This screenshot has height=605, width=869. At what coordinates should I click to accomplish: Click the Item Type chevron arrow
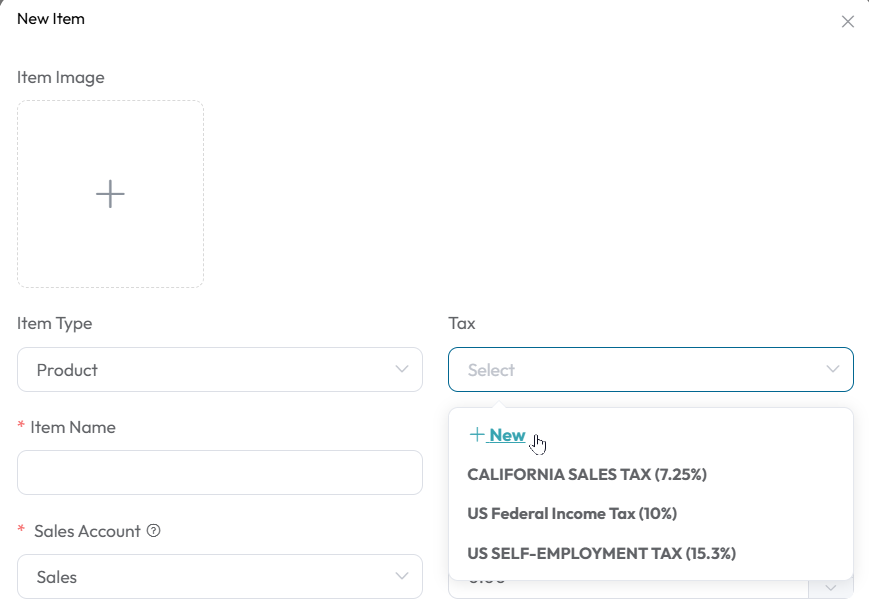(402, 369)
